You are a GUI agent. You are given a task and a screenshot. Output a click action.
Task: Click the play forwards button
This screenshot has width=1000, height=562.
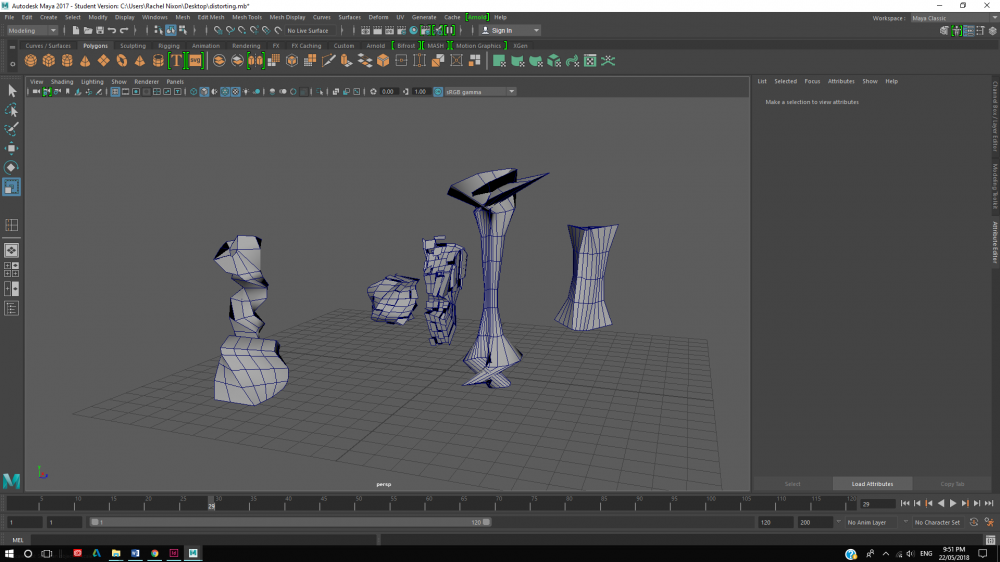tap(952, 503)
